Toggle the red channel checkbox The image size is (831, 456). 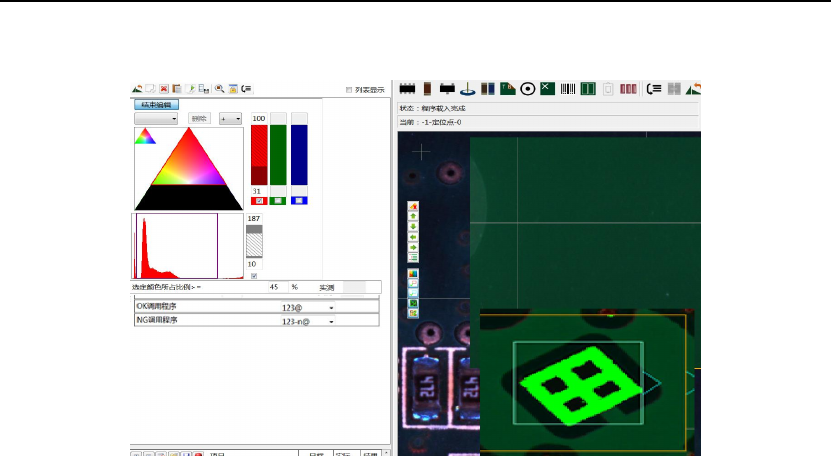coord(259,201)
